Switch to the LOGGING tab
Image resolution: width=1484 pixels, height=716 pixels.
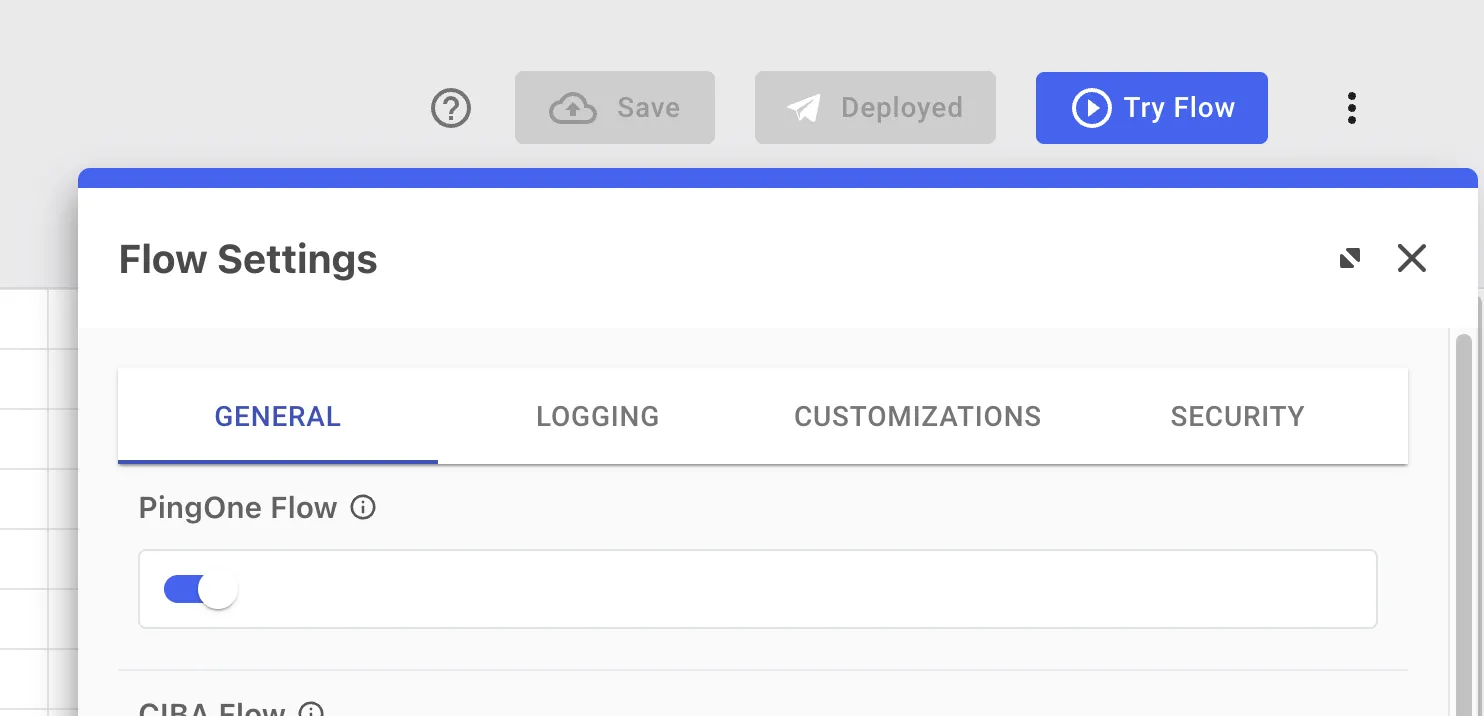pyautogui.click(x=598, y=416)
